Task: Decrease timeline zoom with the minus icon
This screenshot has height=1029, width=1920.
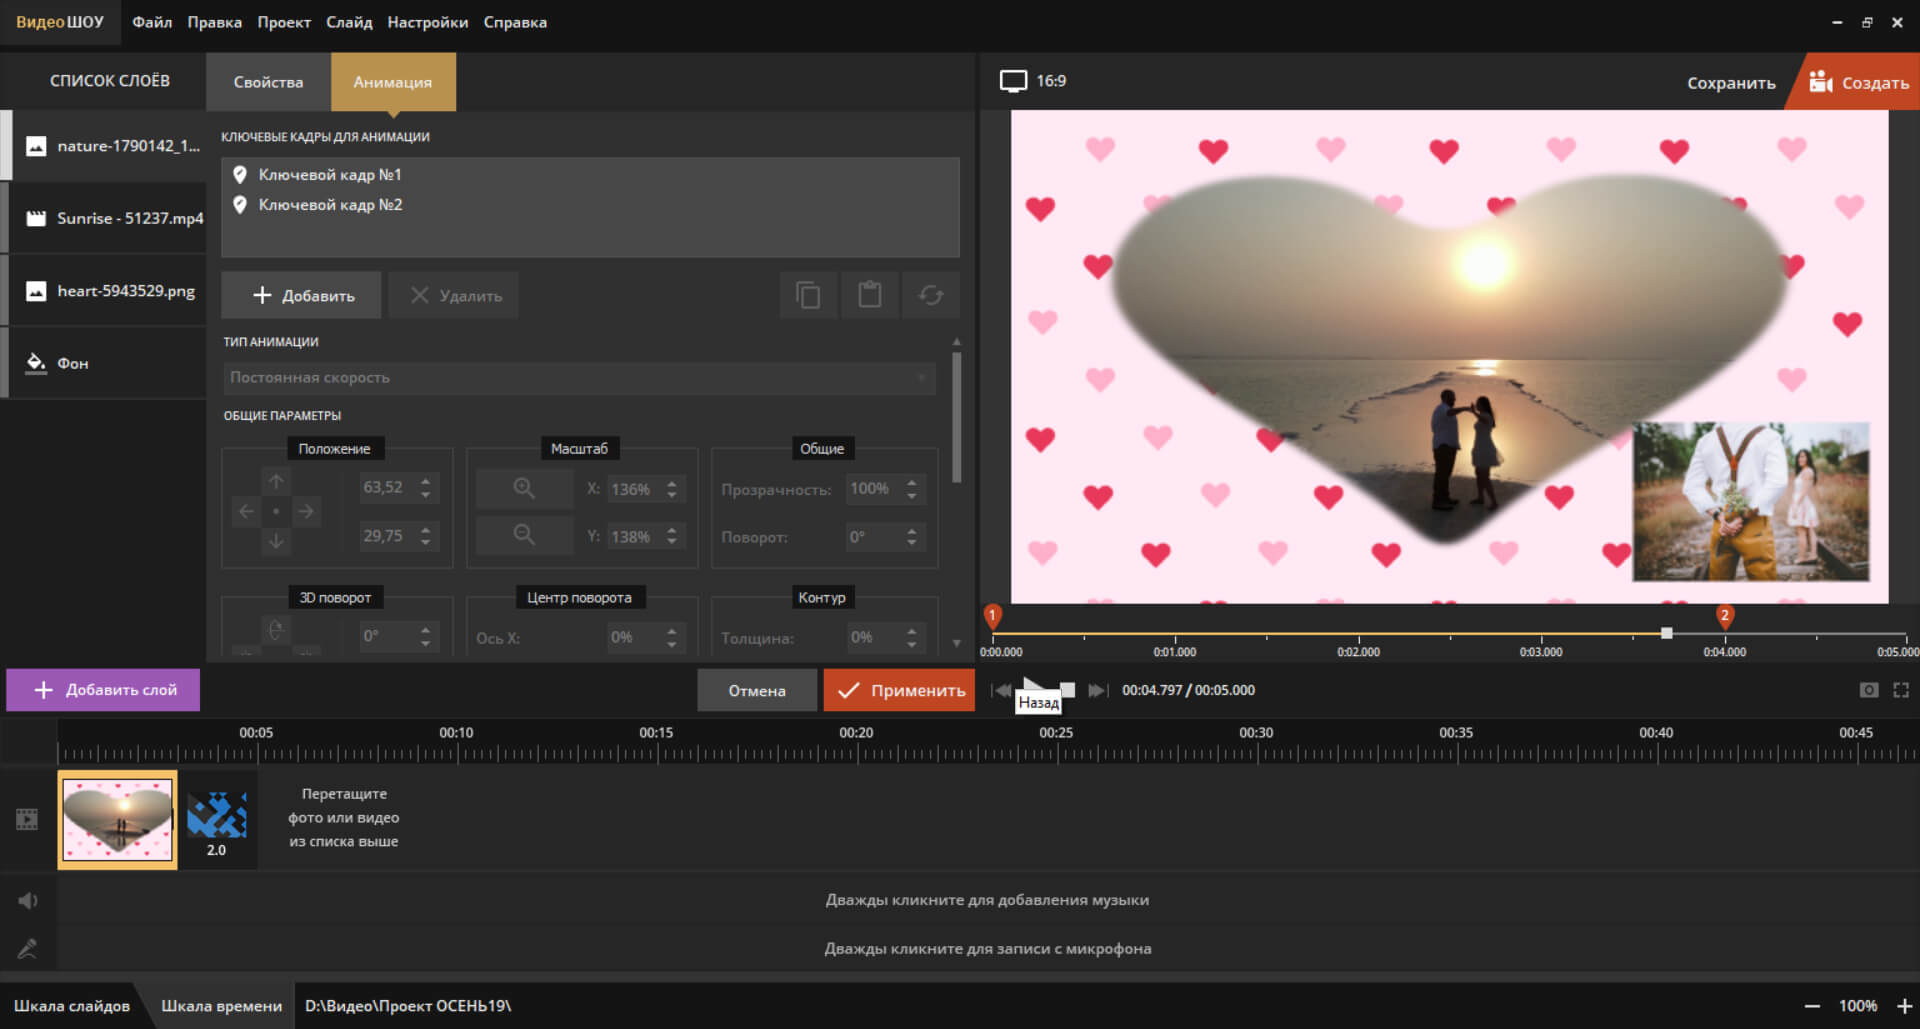Action: pyautogui.click(x=1811, y=1006)
